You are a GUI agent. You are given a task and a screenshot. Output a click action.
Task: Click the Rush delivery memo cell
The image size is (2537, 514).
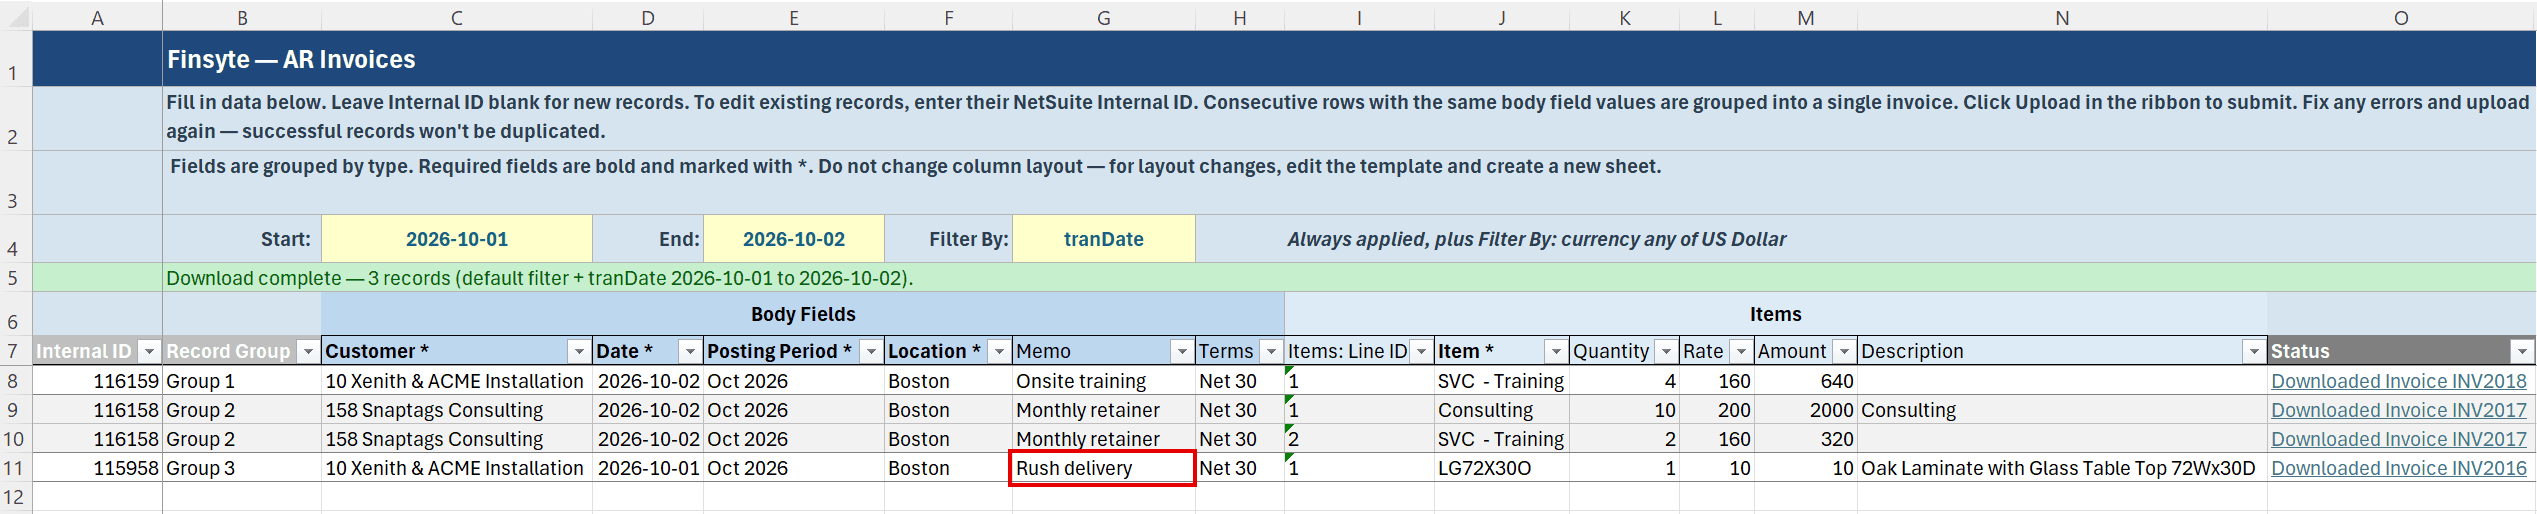(1103, 468)
